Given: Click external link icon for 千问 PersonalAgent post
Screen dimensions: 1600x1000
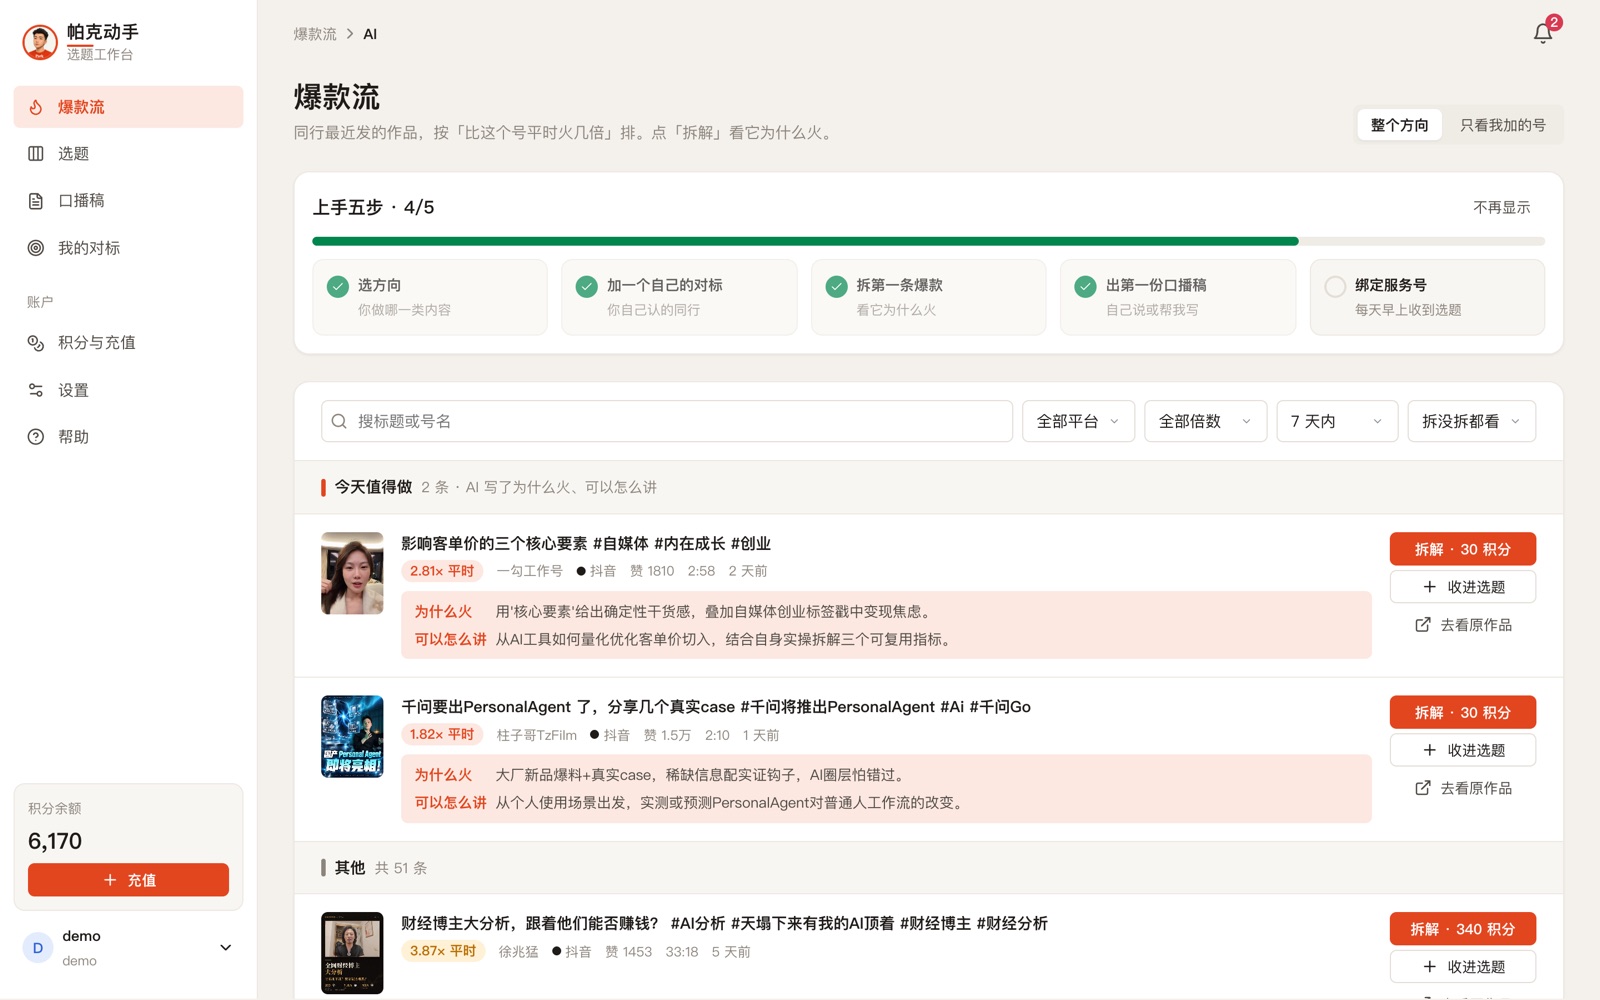Looking at the screenshot, I should [x=1423, y=788].
